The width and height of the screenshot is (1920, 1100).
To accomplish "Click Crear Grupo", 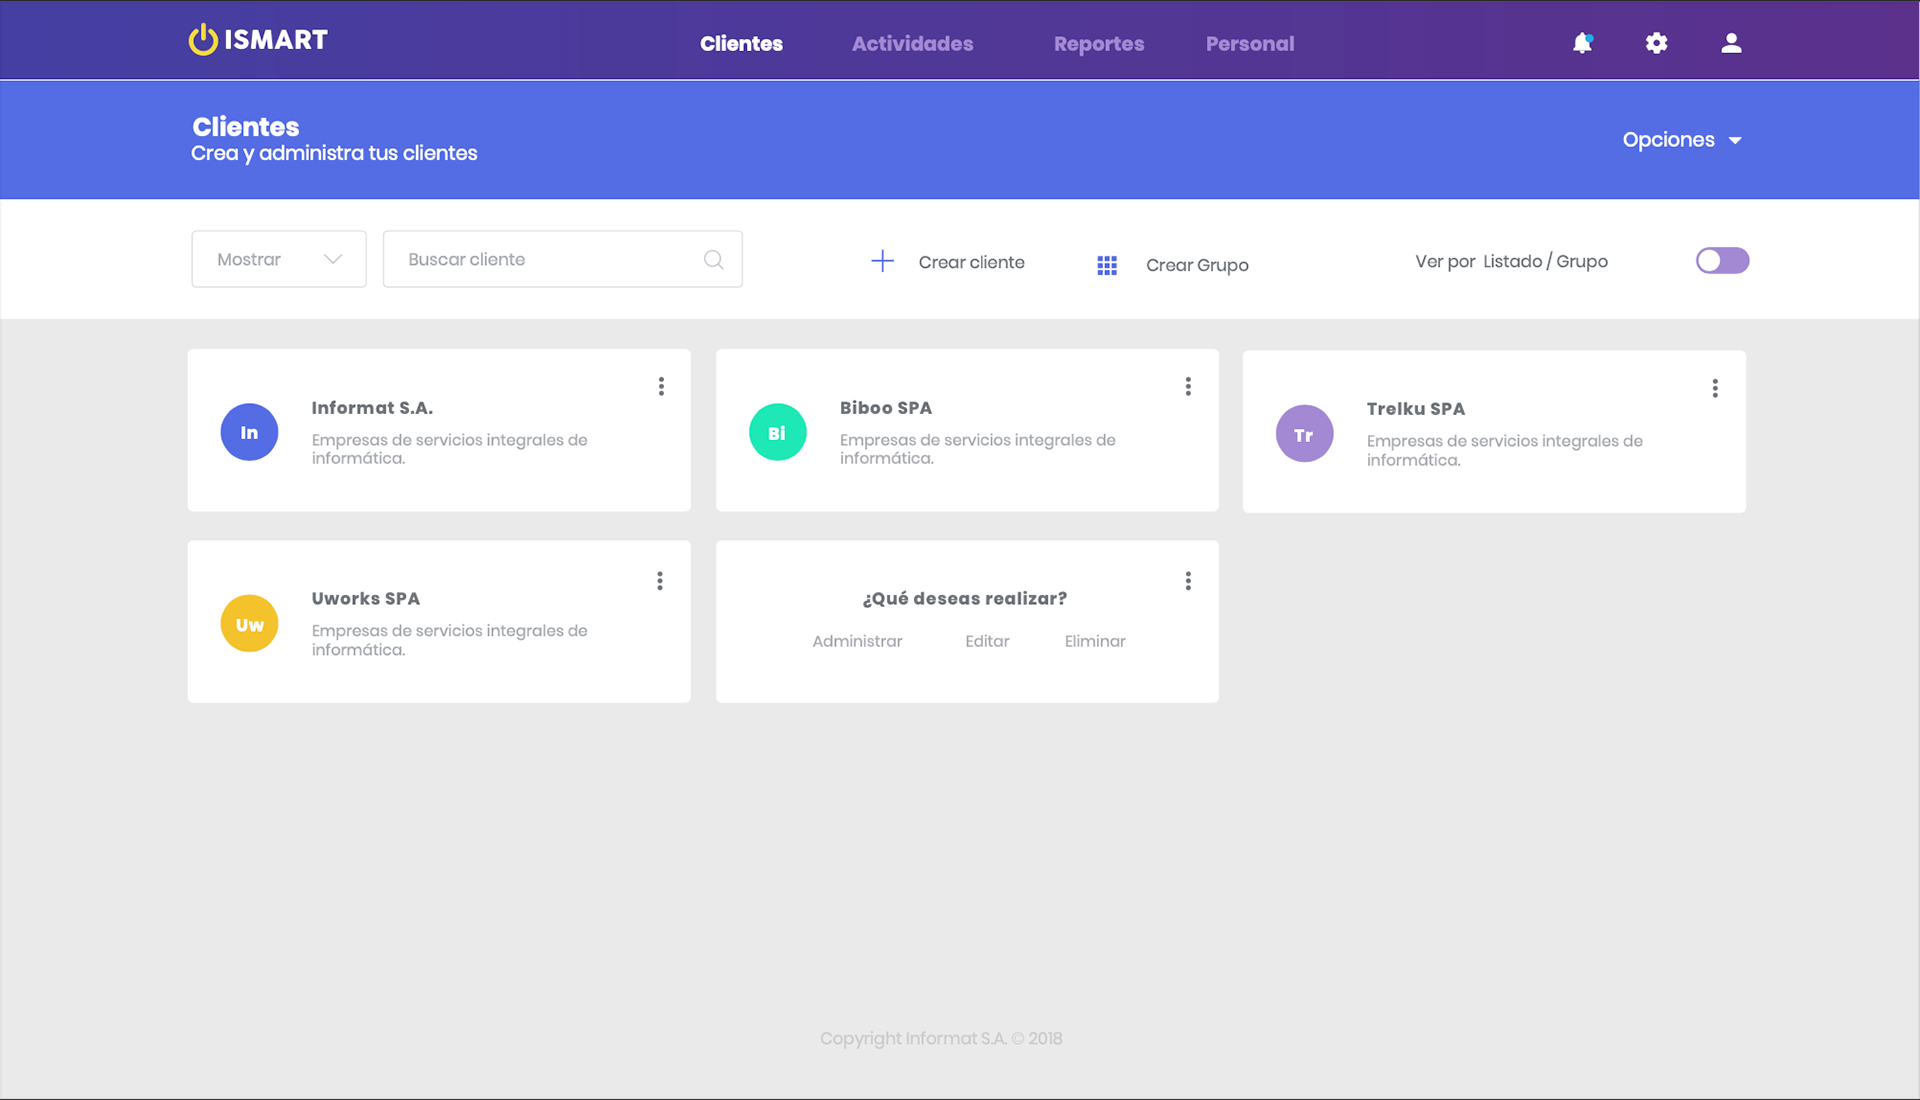I will [x=1197, y=265].
